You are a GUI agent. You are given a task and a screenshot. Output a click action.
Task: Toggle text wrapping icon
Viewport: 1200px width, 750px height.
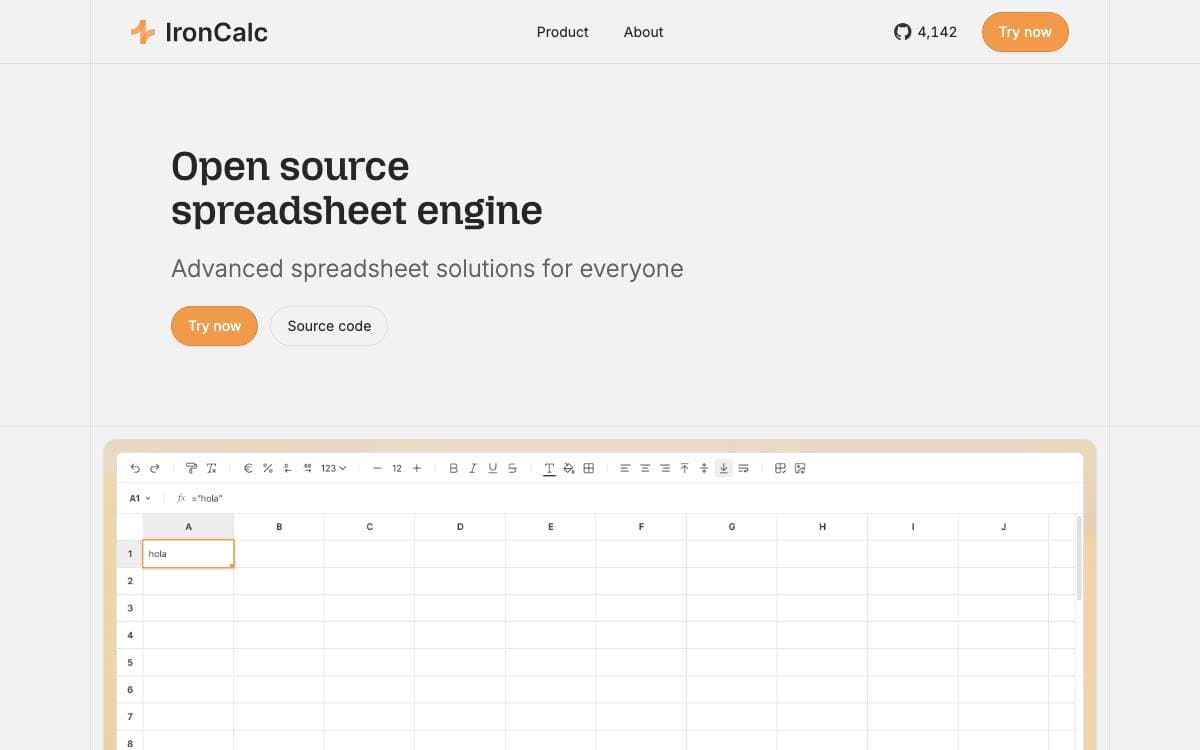click(x=743, y=468)
